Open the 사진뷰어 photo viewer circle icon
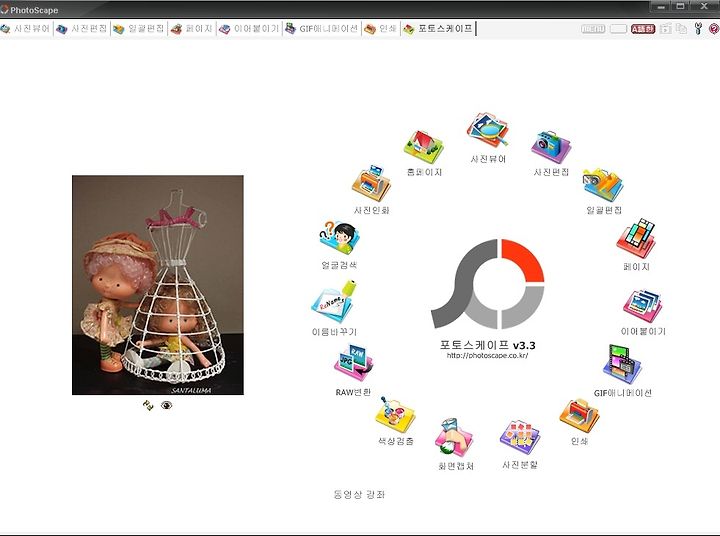 [488, 130]
